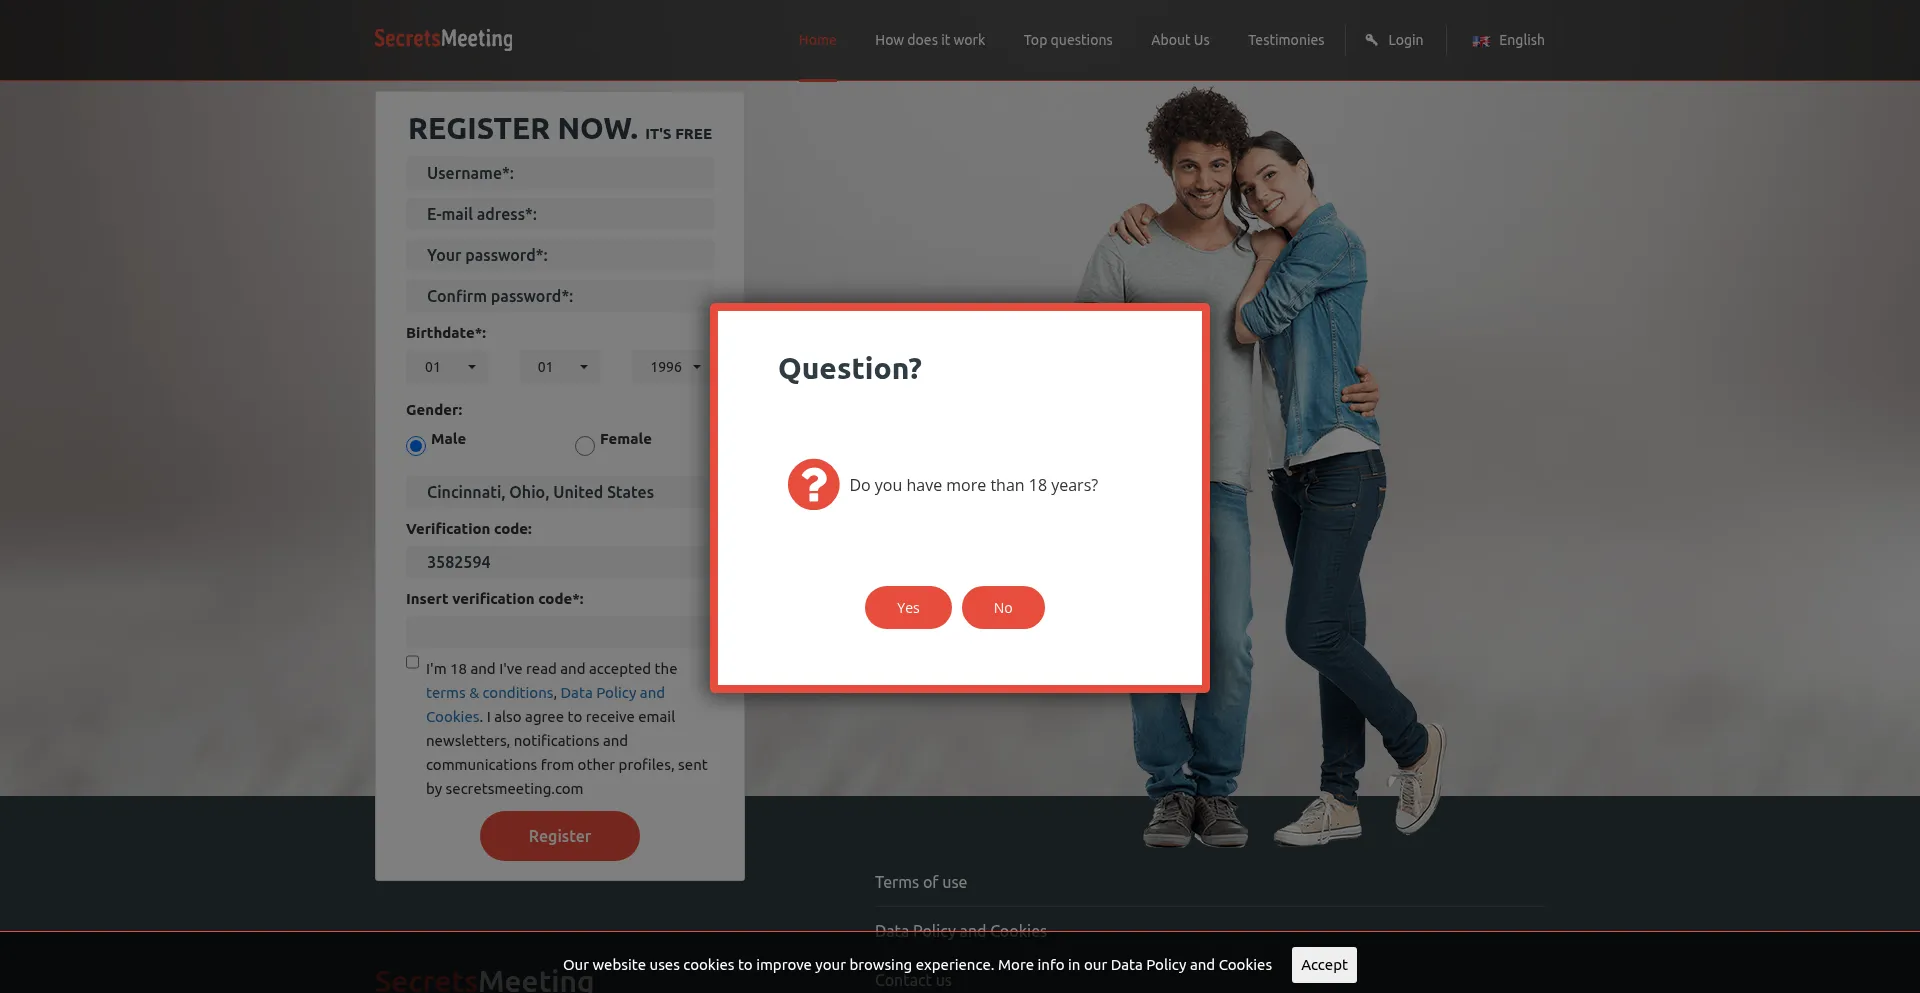1920x993 pixels.
Task: Click the flag icon next to English
Action: tap(1481, 41)
